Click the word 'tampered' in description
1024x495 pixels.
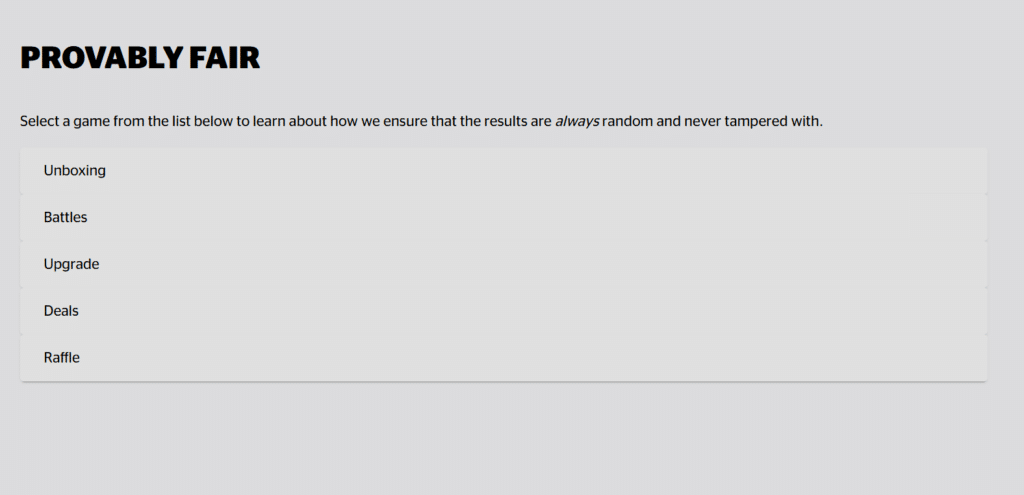pos(760,121)
